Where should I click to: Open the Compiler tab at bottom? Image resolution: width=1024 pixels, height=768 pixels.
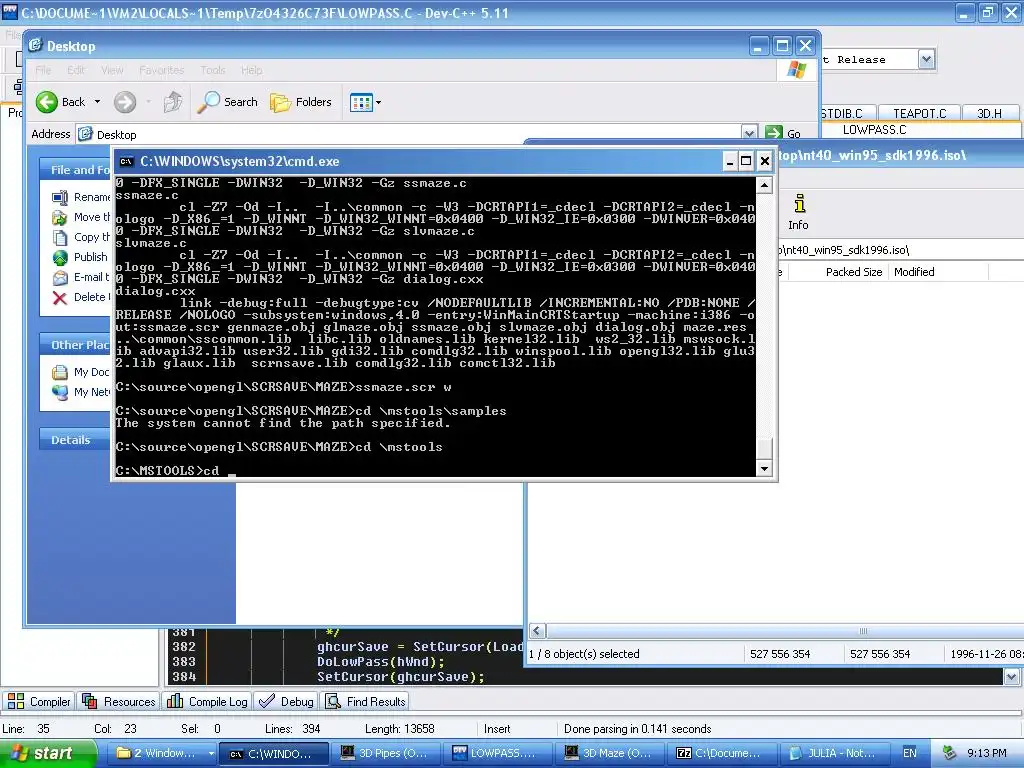[x=39, y=701]
